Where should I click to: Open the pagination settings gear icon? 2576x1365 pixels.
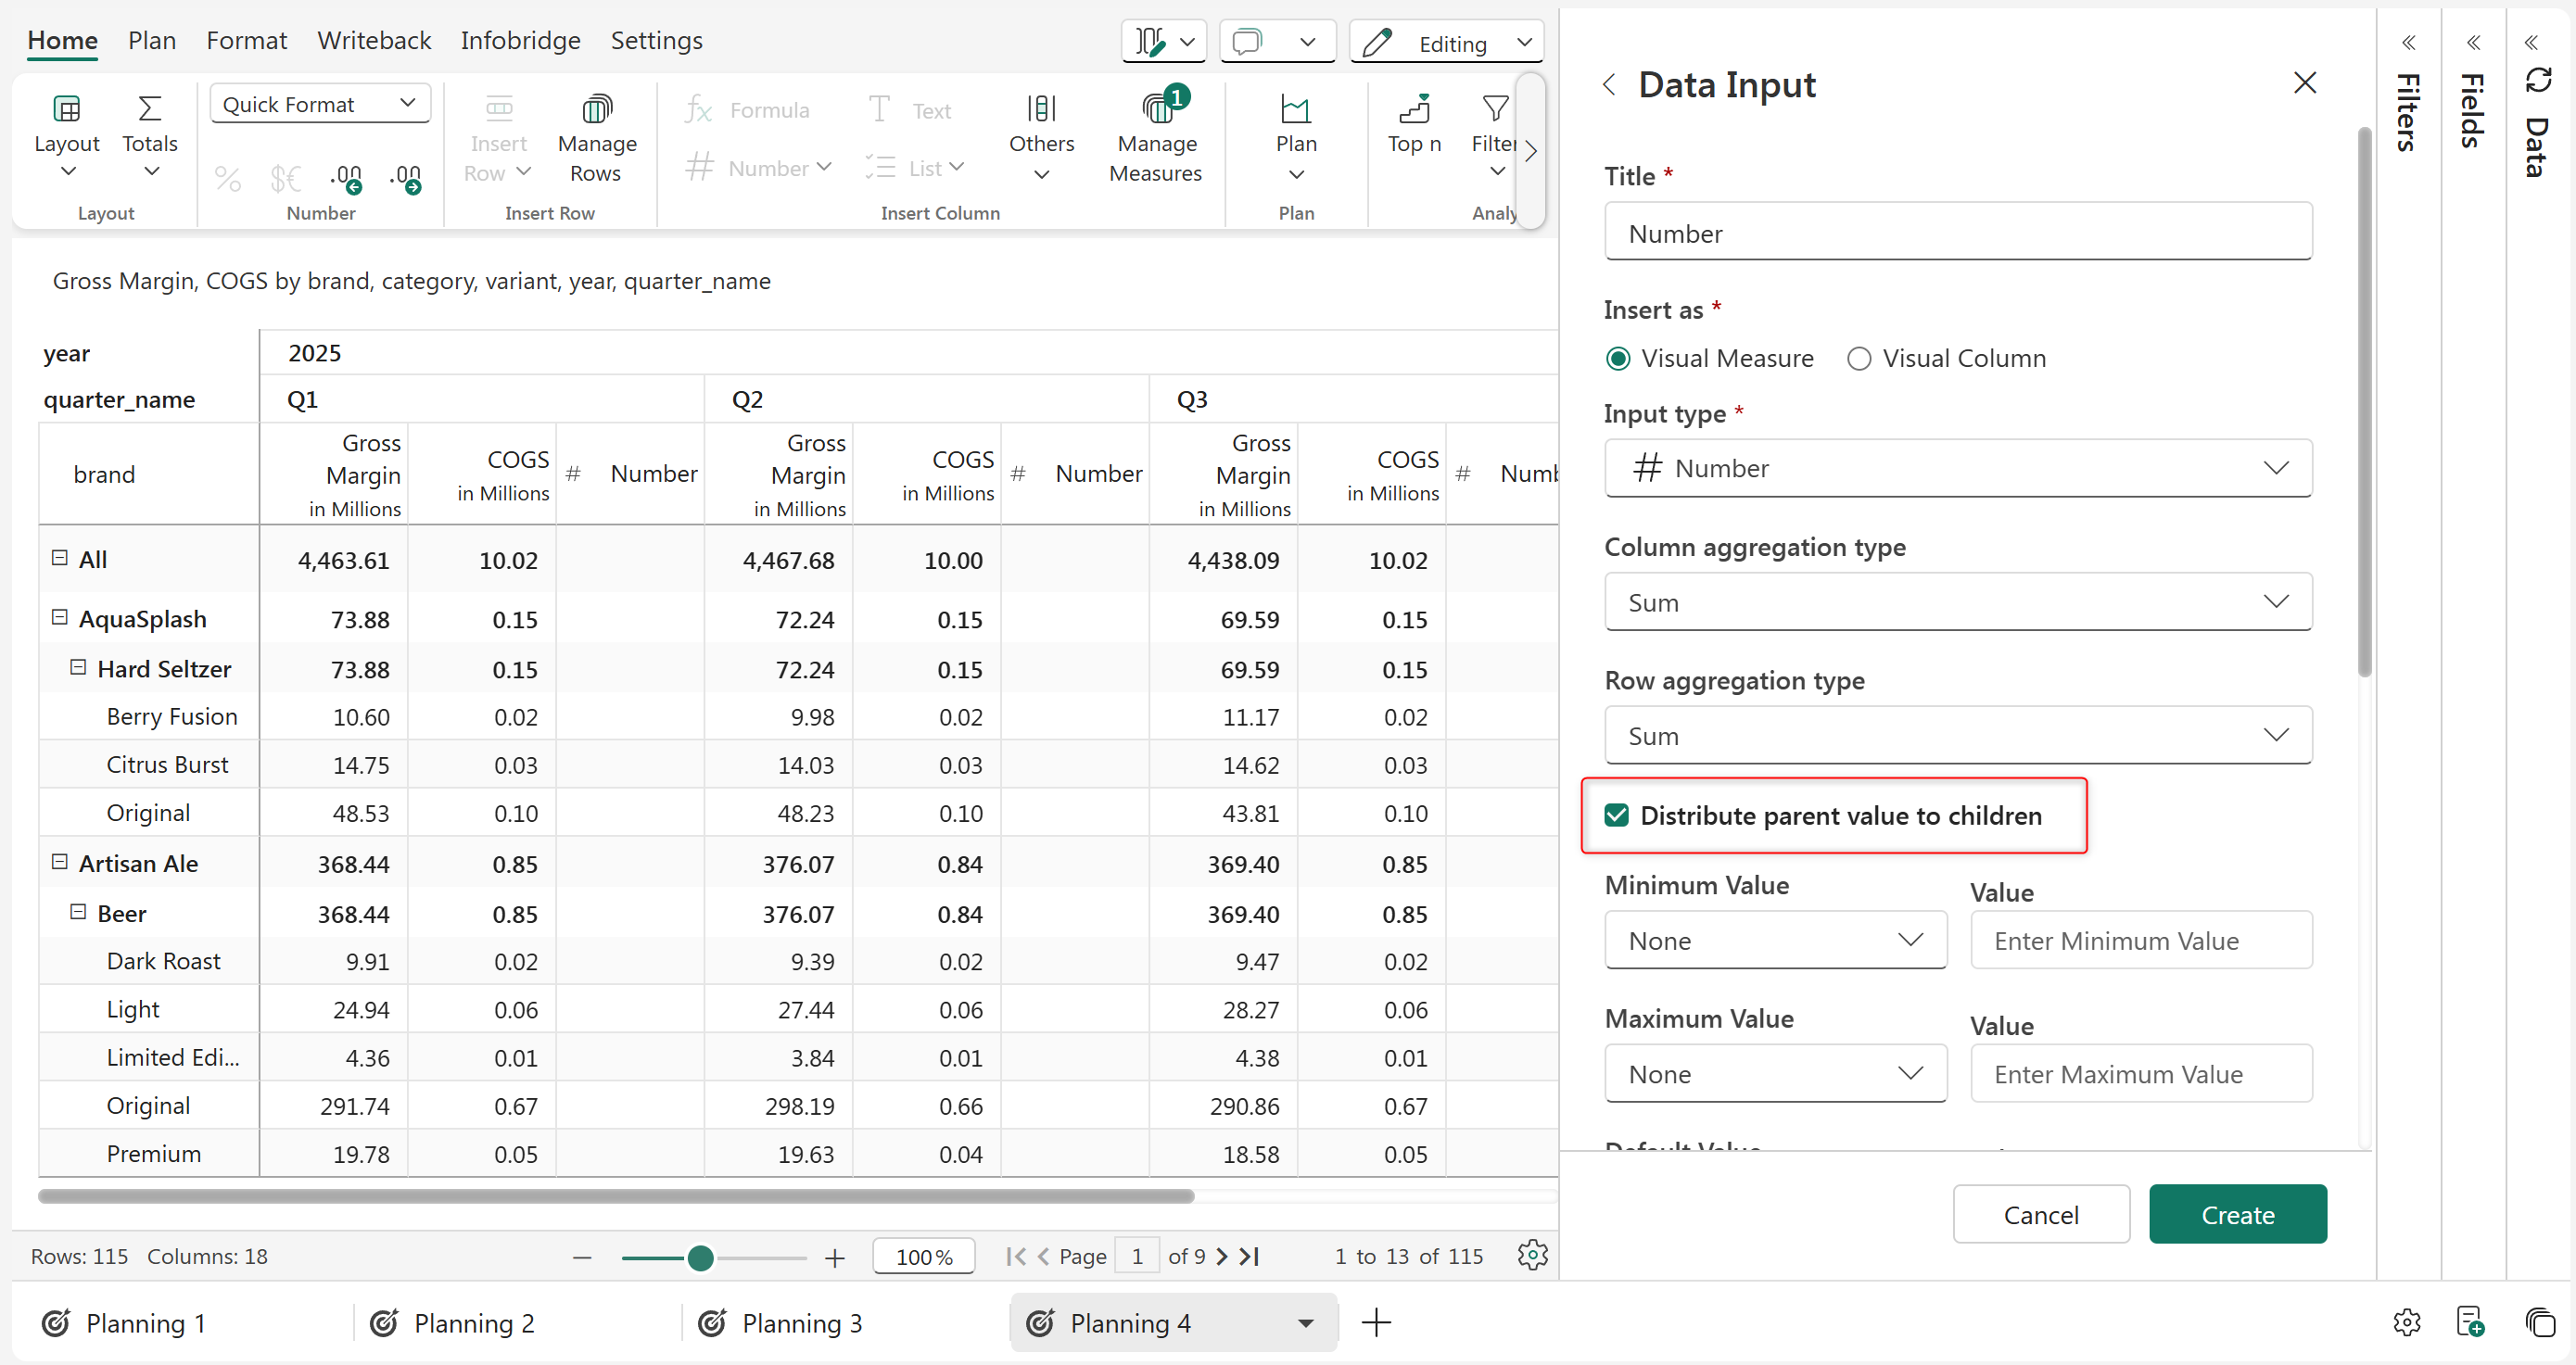click(1532, 1255)
